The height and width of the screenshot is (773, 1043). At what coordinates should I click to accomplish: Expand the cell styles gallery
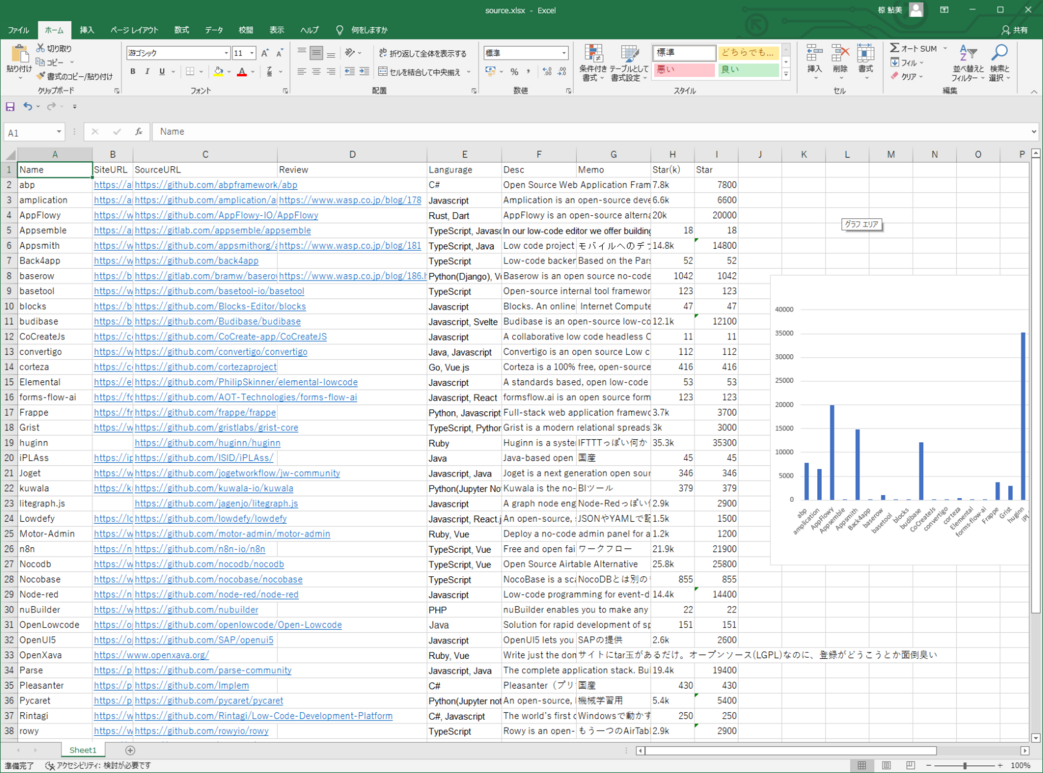coord(786,75)
